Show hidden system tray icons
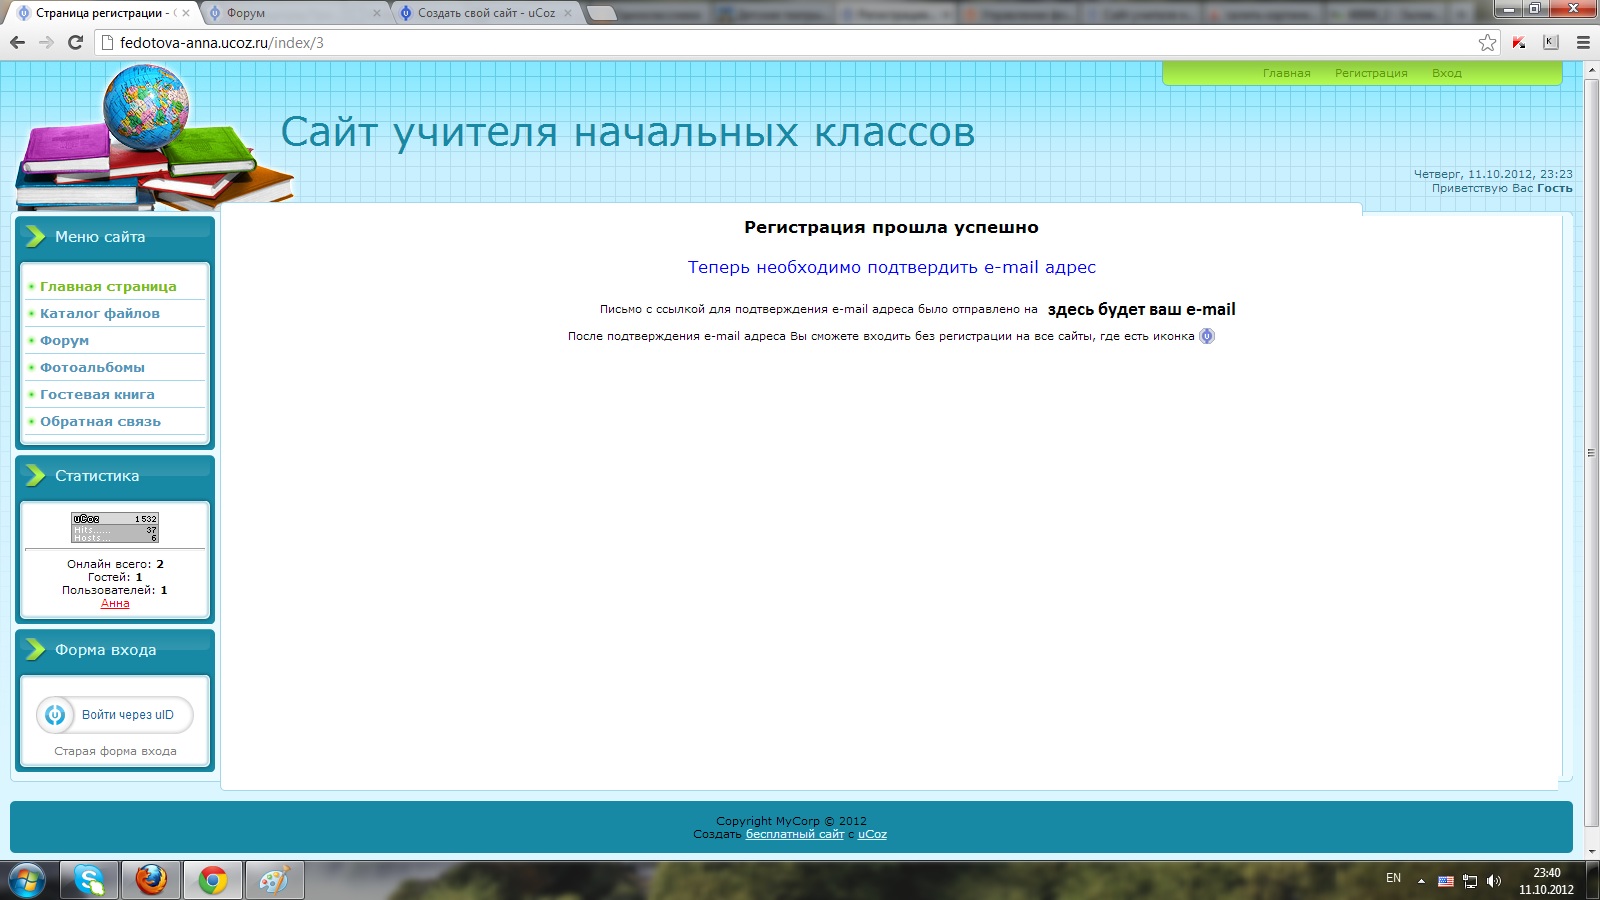Screen dimensions: 1600x900 coord(1421,881)
